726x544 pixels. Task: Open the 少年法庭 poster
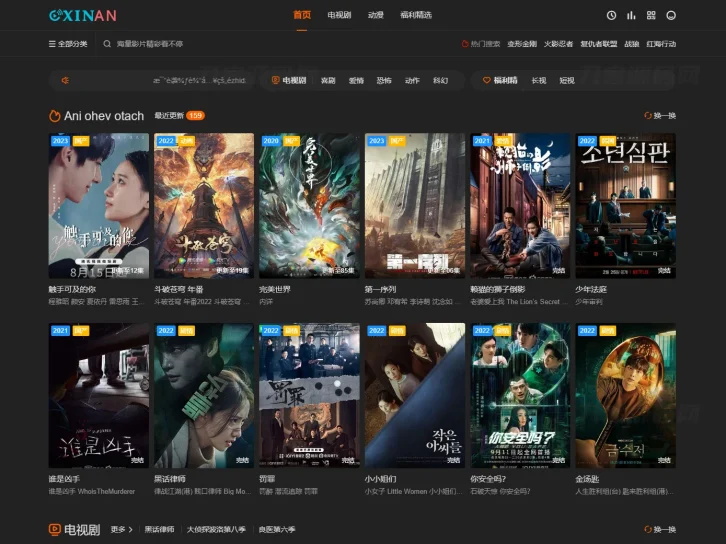tap(626, 206)
